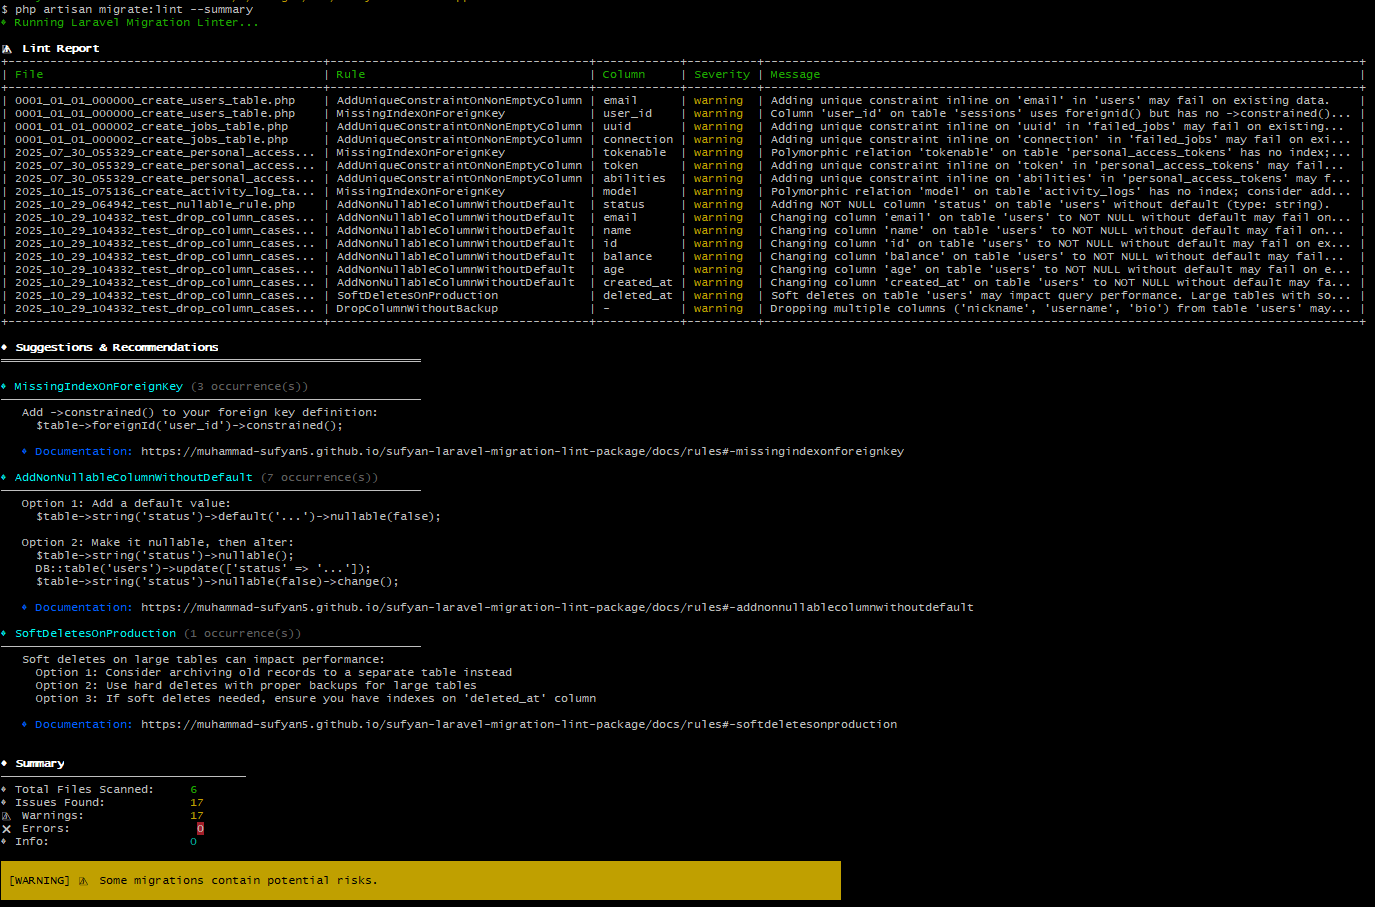This screenshot has width=1375, height=907.
Task: Click the warning icon in the yellow banner
Action: point(83,881)
